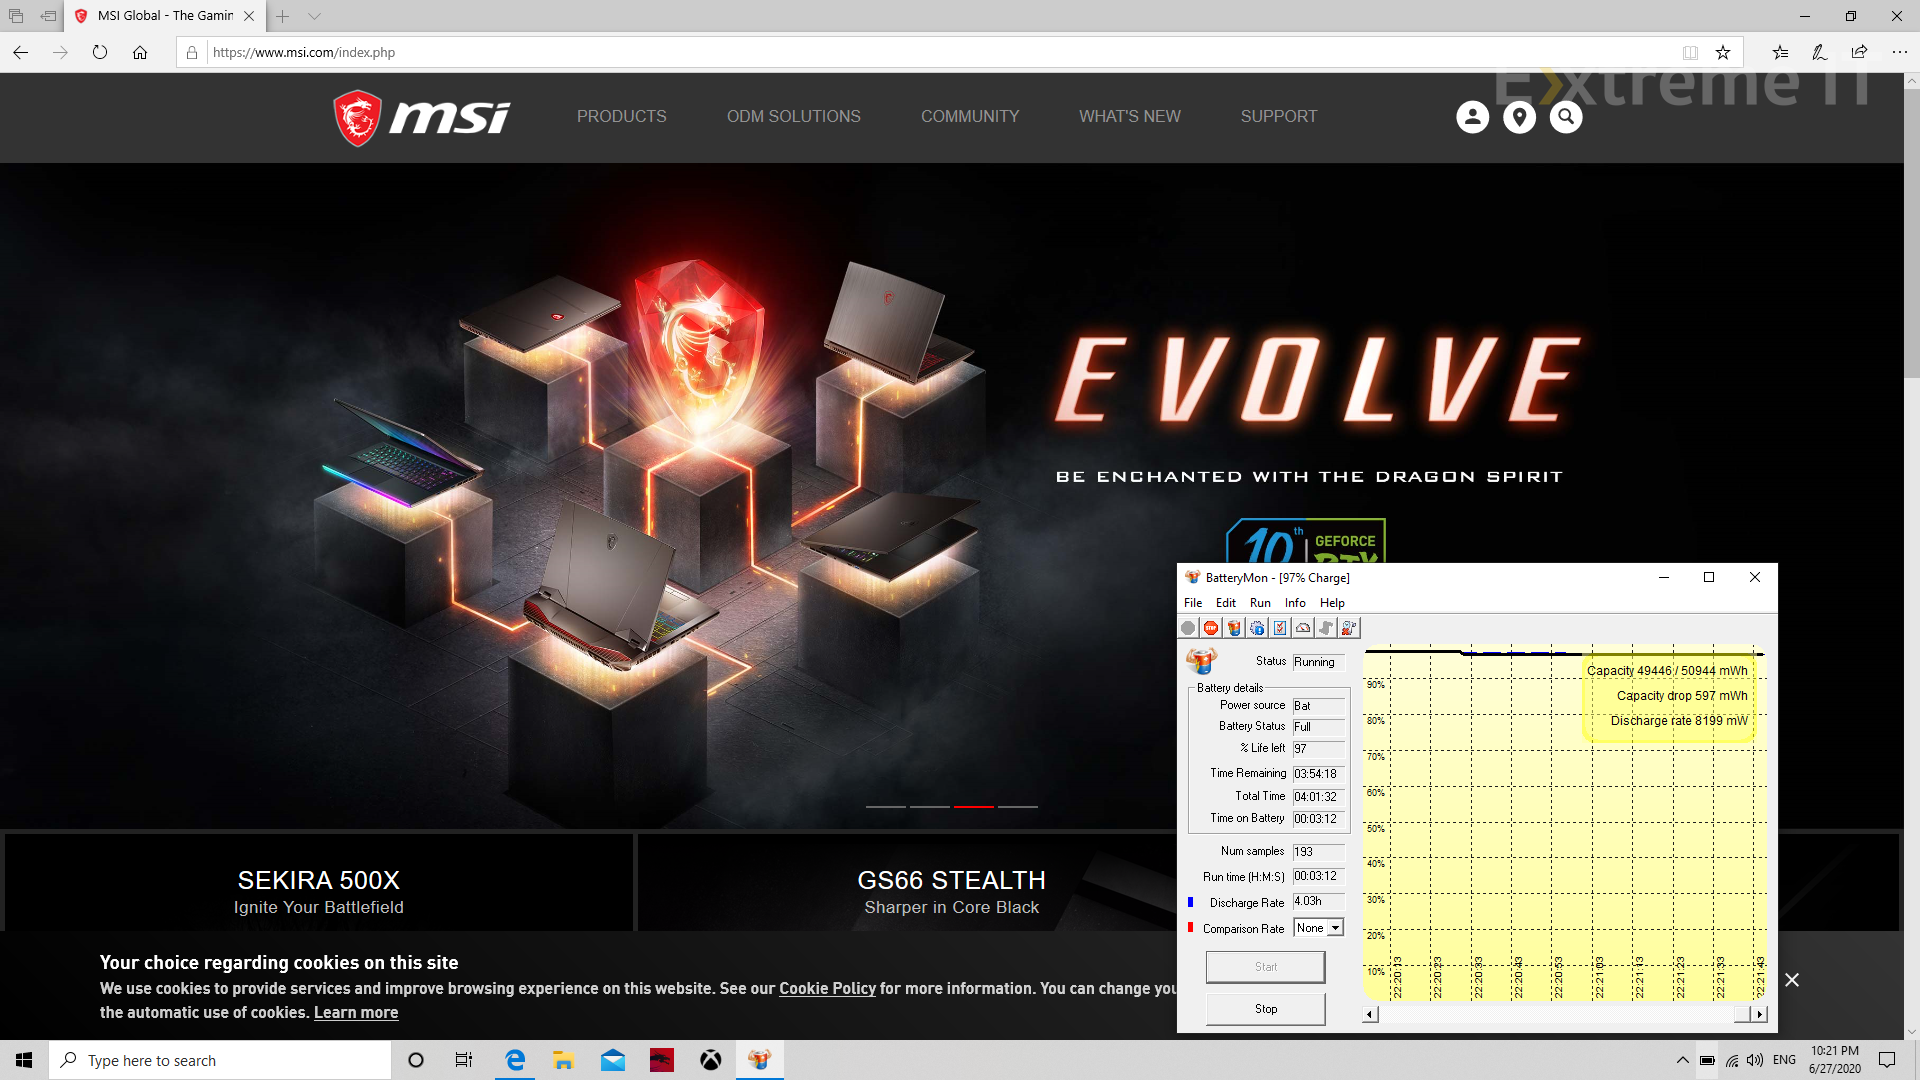Open the Help menu in BatteryMon
Screen dimensions: 1920x1080
click(1332, 603)
